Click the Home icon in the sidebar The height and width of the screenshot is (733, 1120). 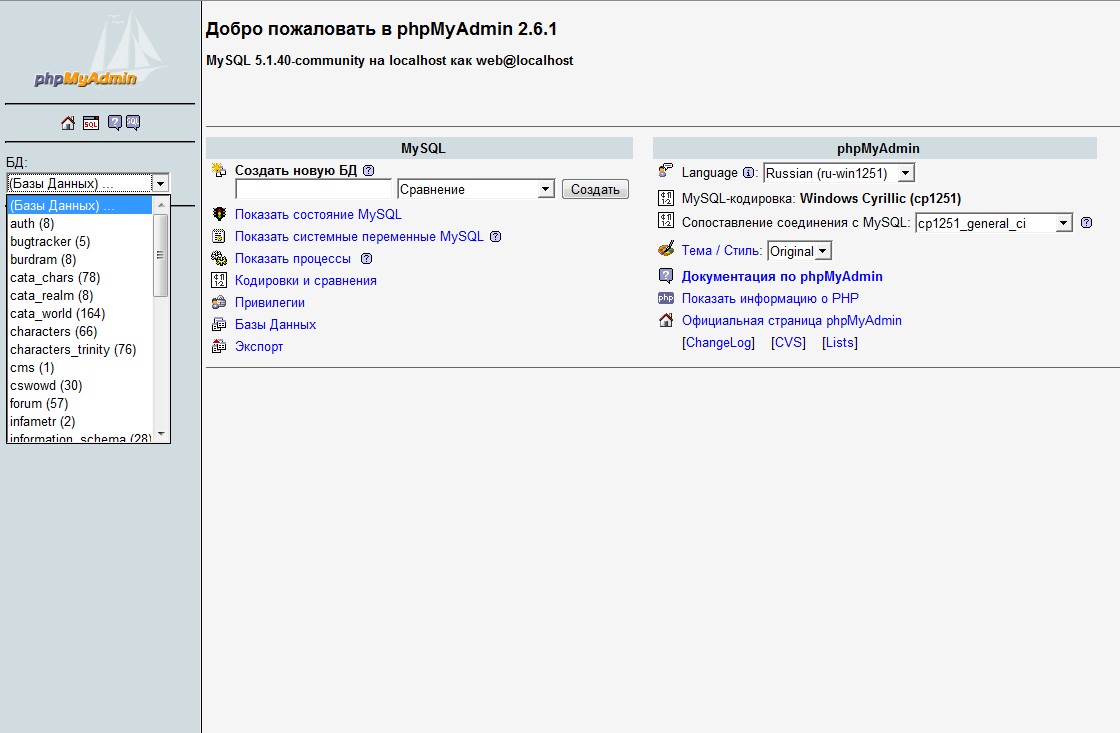tap(68, 123)
